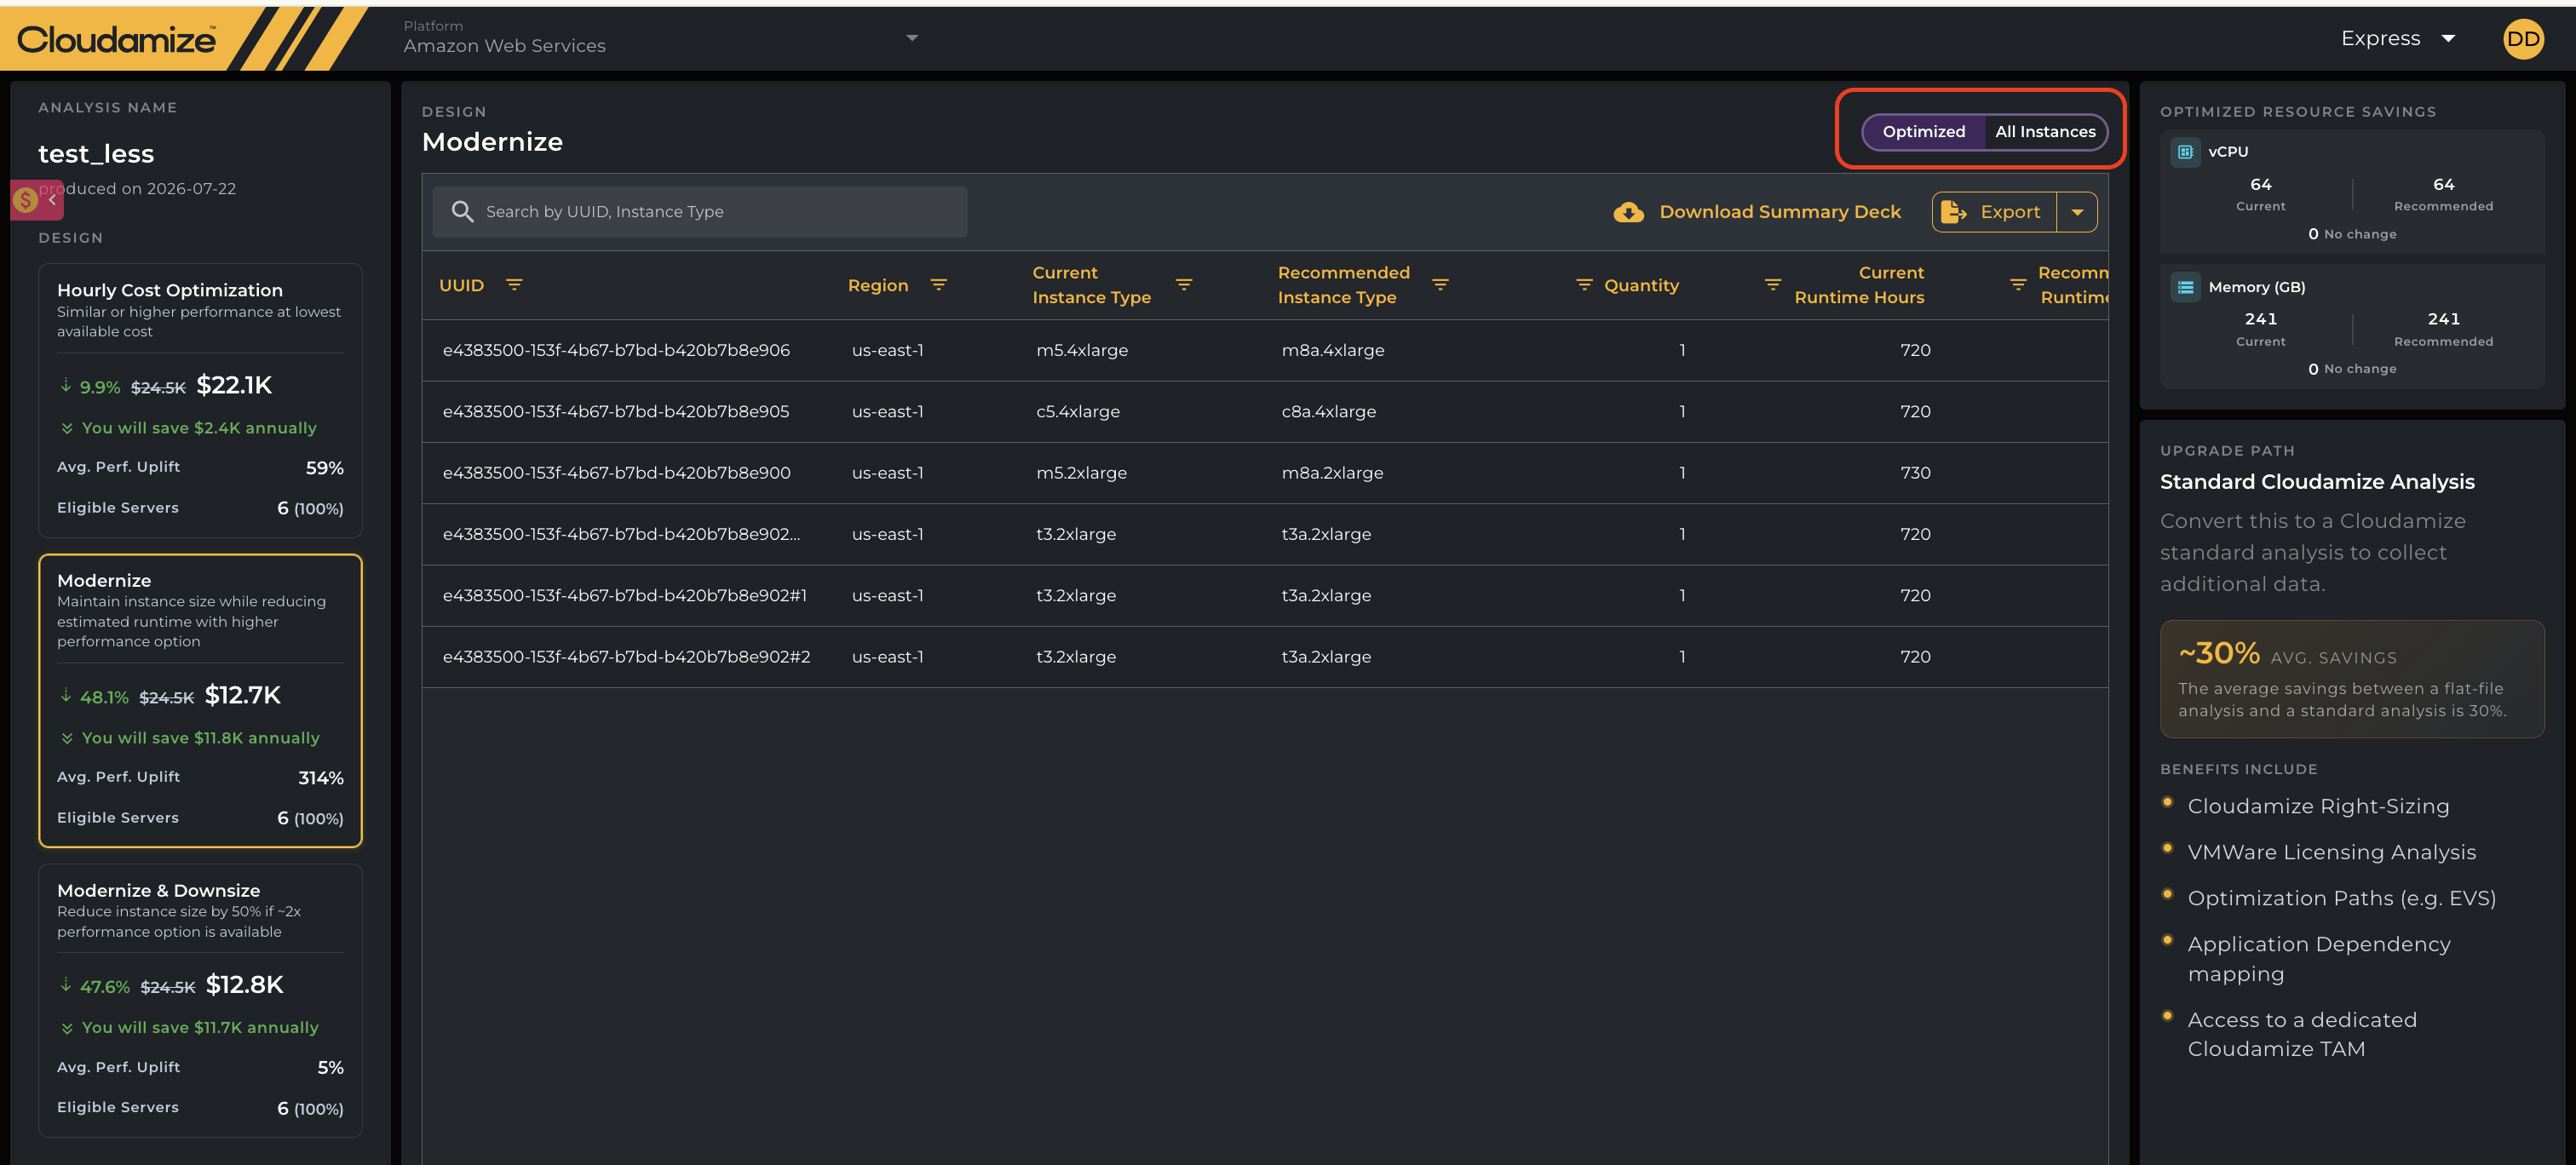Open the Quantity column filter
Image resolution: width=2576 pixels, height=1165 pixels.
tap(1584, 285)
